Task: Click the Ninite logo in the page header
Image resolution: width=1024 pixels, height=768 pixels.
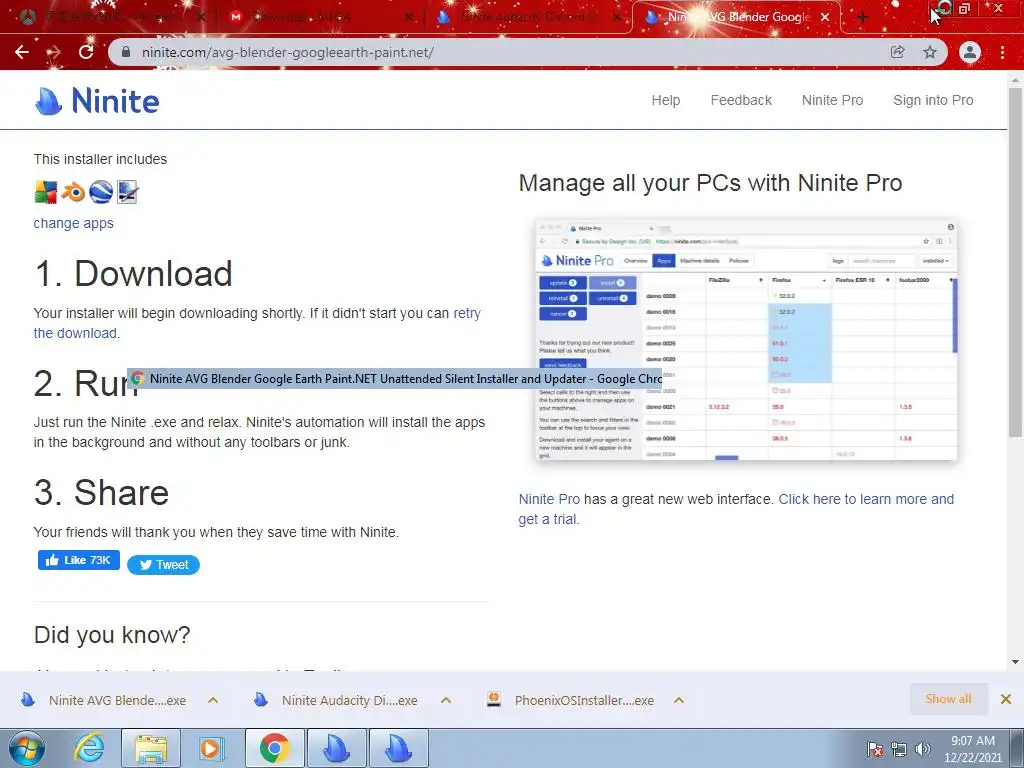Action: [x=97, y=101]
